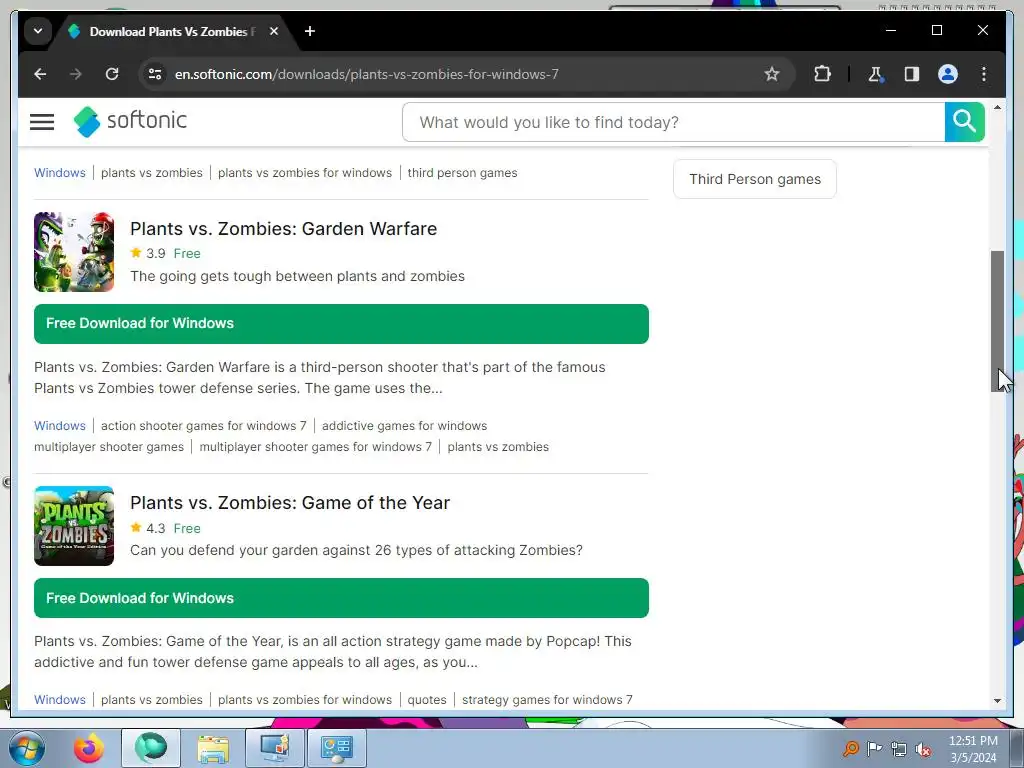The width and height of the screenshot is (1024, 768).
Task: Click the scrollbar up arrow
Action: 997,107
